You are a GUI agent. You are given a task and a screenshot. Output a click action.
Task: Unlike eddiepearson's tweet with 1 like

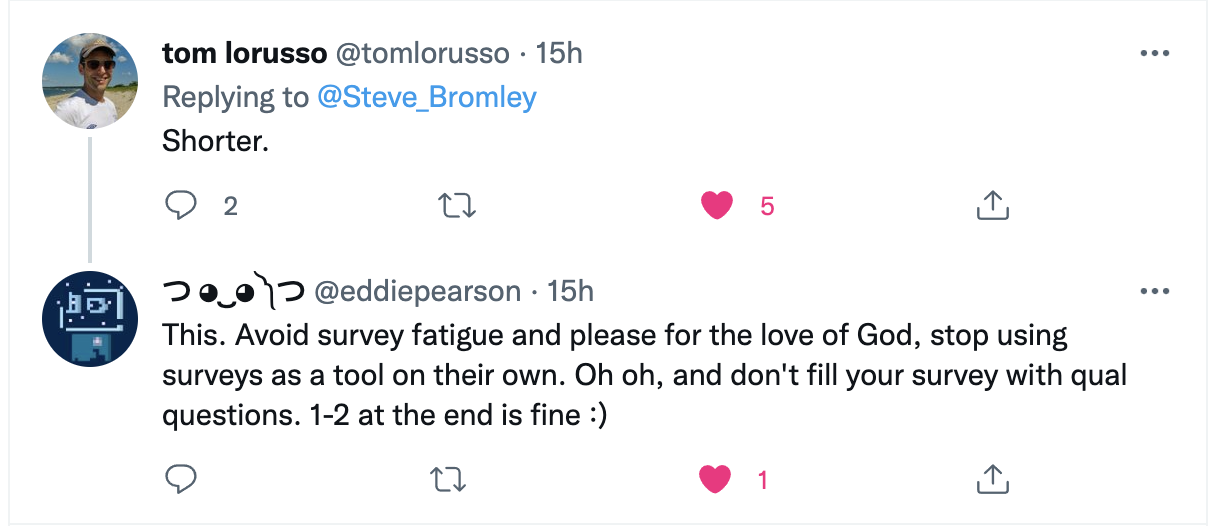click(716, 480)
